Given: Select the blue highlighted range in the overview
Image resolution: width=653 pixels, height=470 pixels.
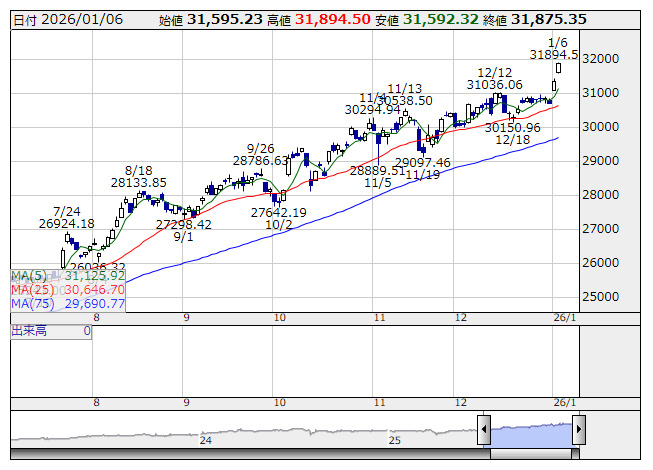Looking at the screenshot, I should [x=531, y=434].
